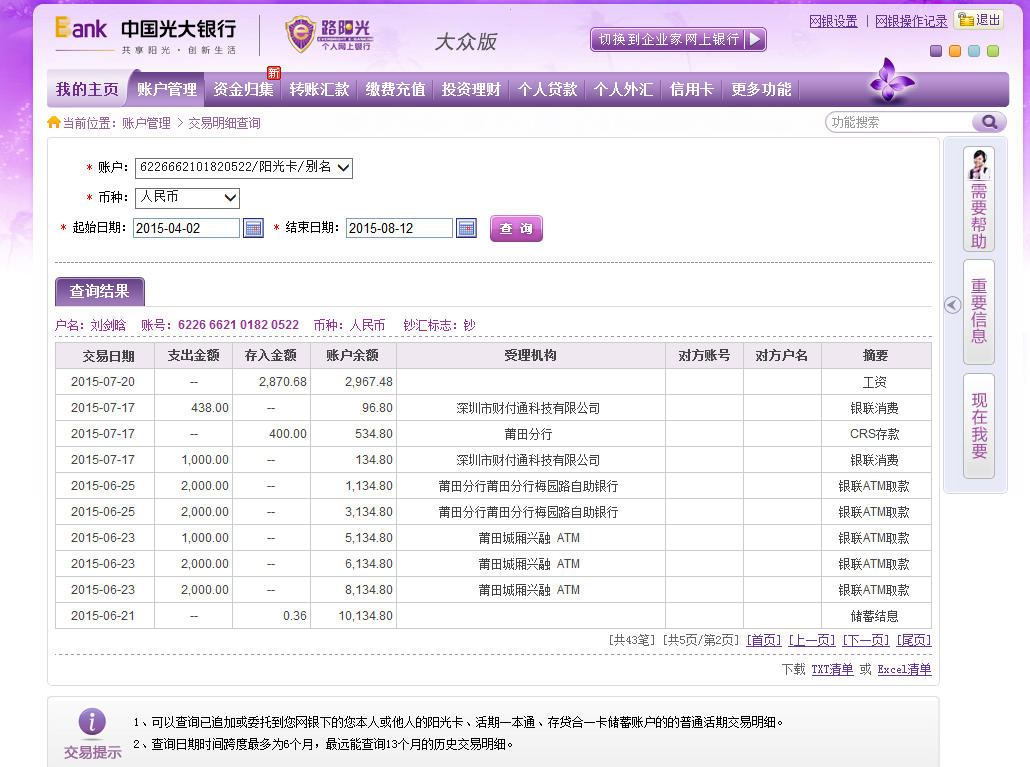Open the 转账汇款 menu
Screen dimensions: 1030x767
(319, 89)
